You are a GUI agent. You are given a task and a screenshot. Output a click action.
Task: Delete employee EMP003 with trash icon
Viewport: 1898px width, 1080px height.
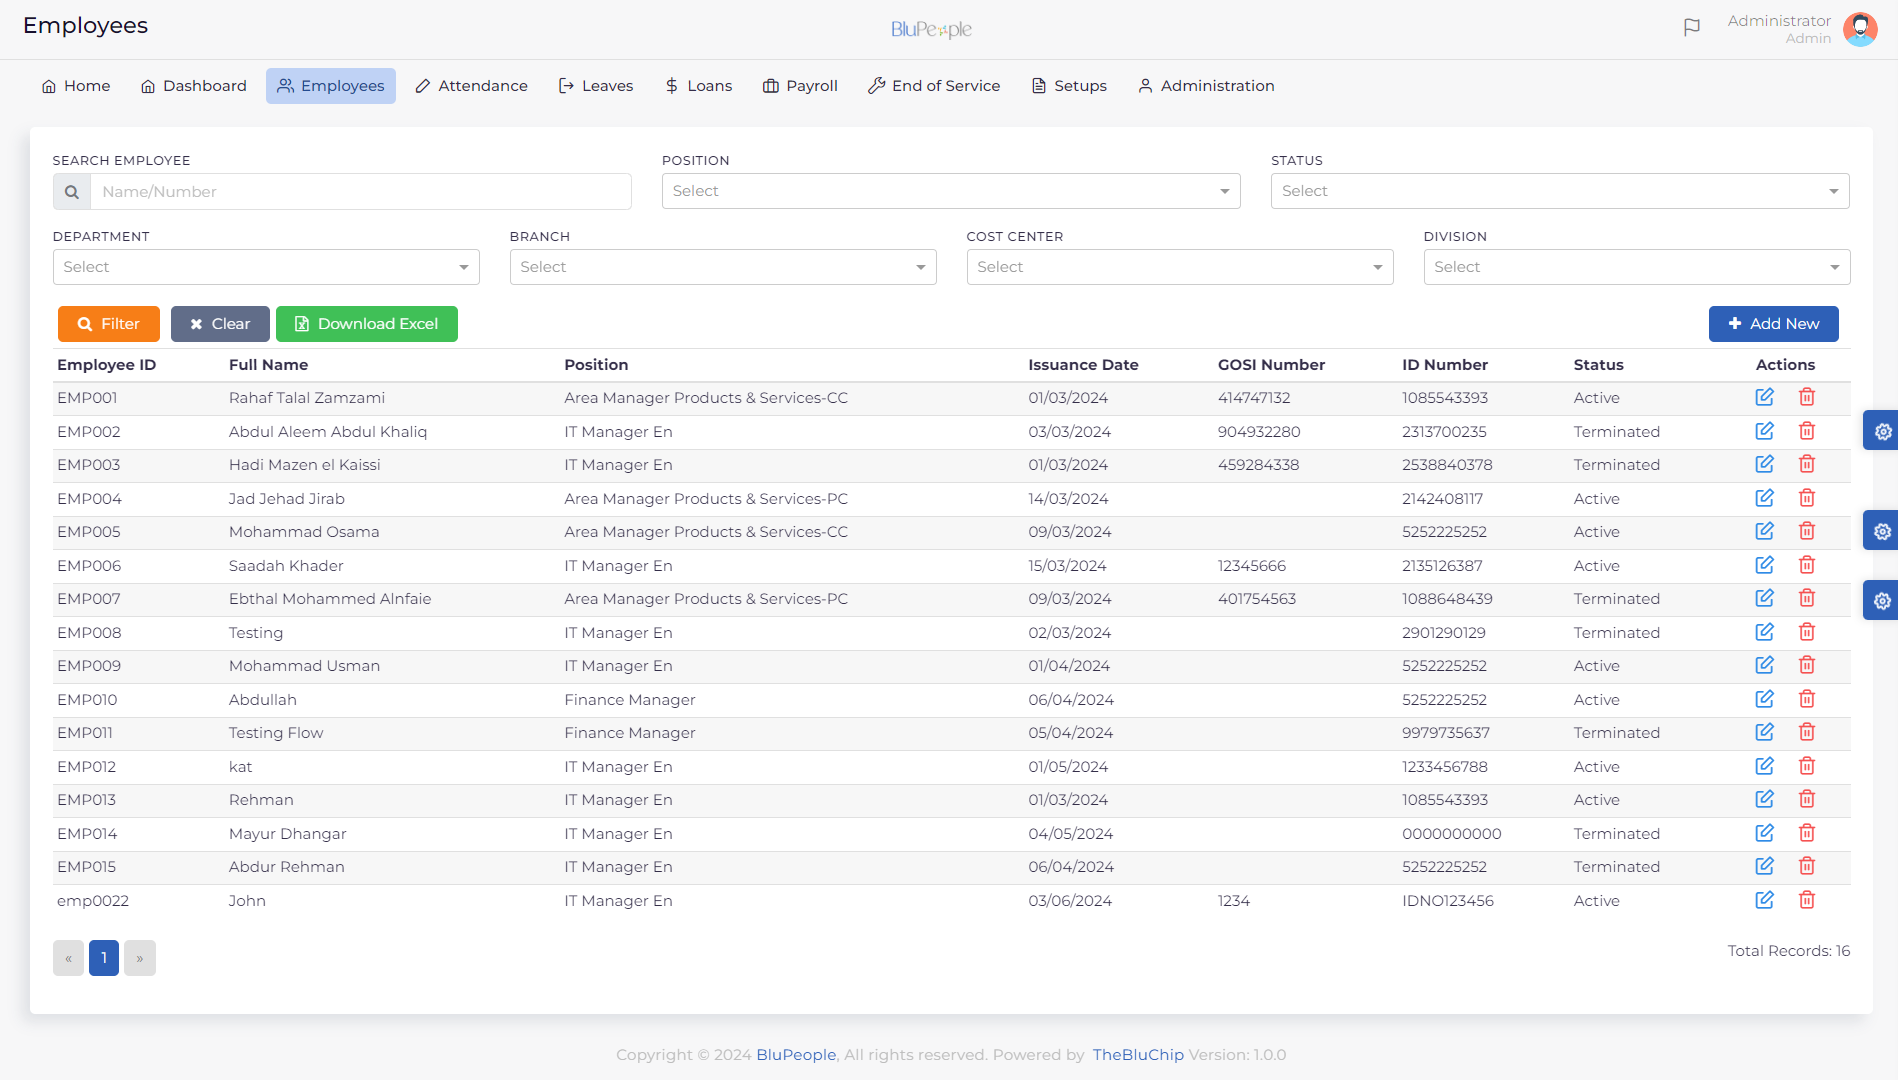1806,464
